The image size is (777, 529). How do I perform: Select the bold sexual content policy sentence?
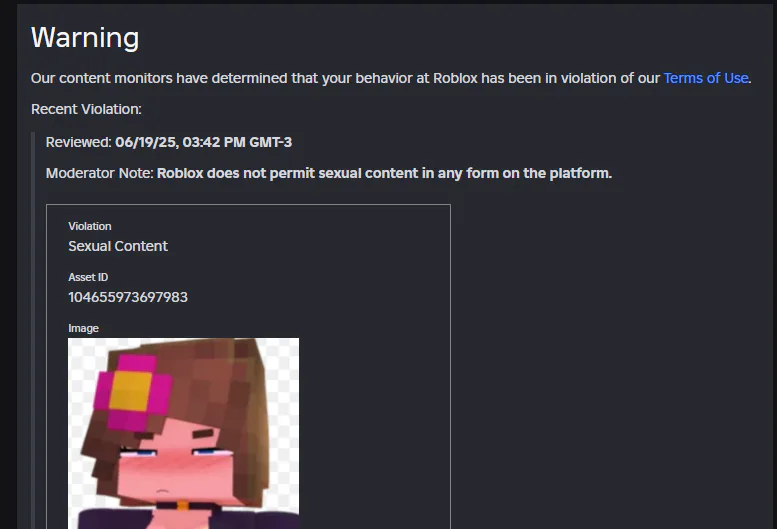[384, 173]
